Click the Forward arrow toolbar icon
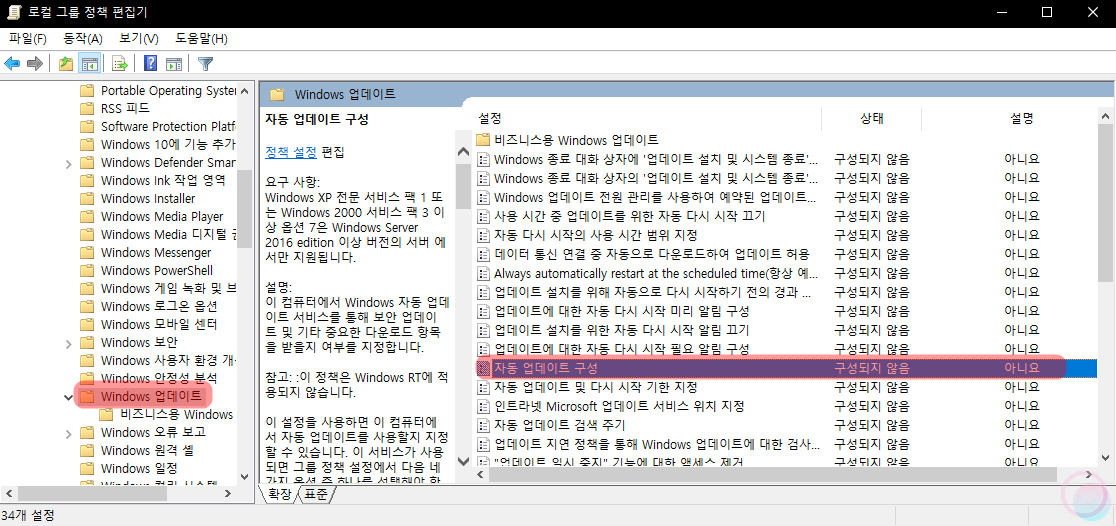 34,64
